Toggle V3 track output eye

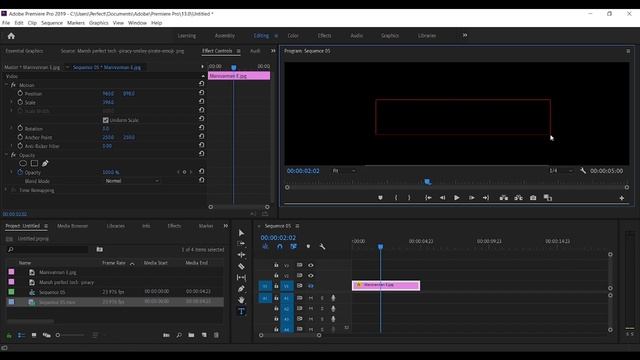311,265
